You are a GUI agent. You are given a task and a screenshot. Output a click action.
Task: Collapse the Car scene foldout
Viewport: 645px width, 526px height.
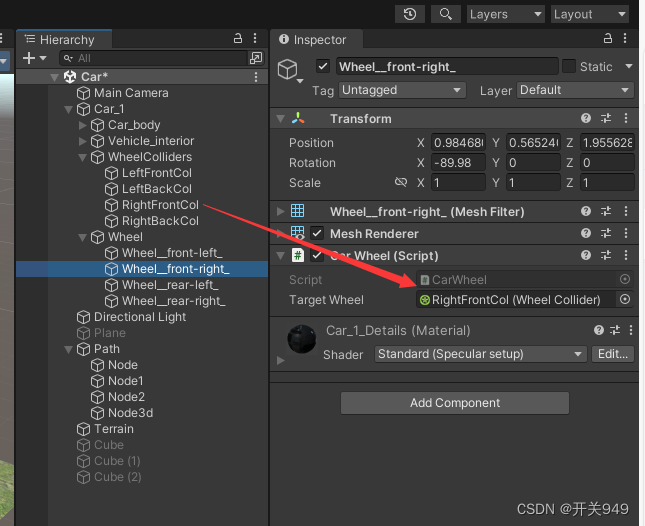pyautogui.click(x=54, y=77)
